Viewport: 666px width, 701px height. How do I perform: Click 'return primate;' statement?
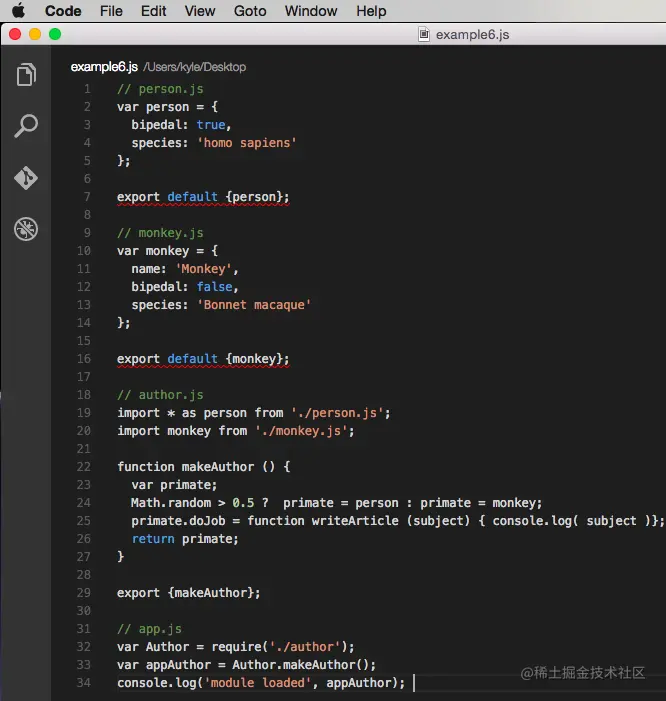(185, 539)
